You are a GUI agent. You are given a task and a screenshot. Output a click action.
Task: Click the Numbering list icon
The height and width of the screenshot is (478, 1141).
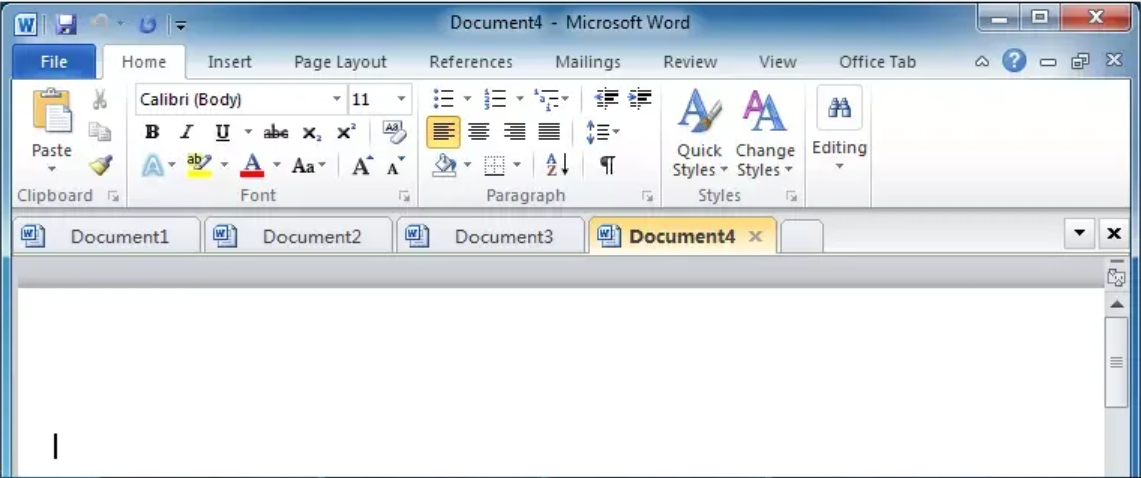tap(495, 98)
